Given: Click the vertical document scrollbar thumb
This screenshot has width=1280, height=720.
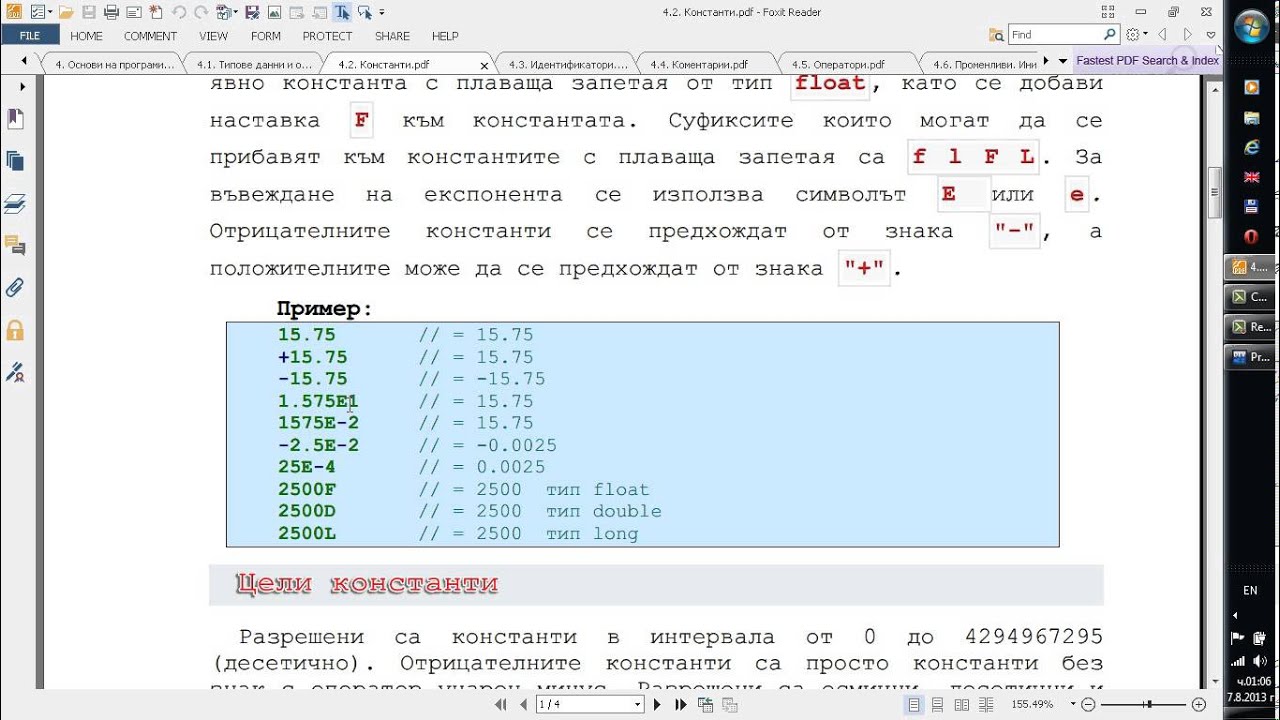Looking at the screenshot, I should click(x=1214, y=194).
